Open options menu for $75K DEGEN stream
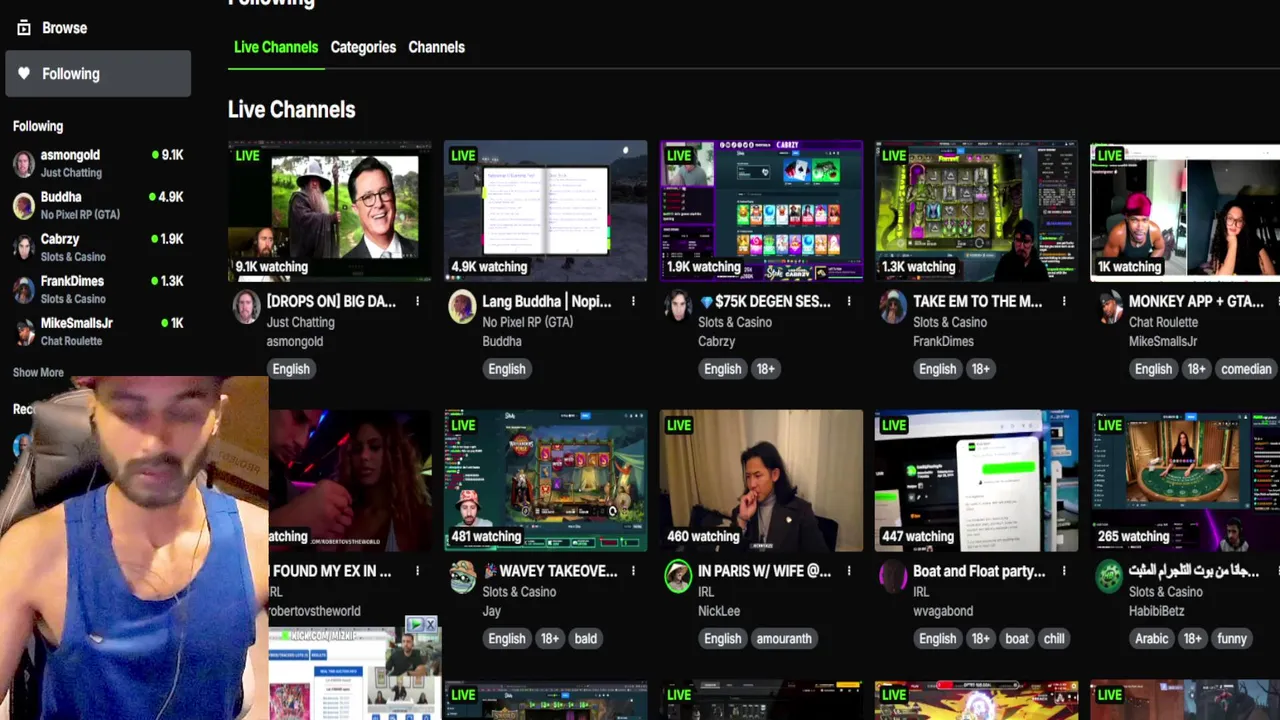 point(849,301)
